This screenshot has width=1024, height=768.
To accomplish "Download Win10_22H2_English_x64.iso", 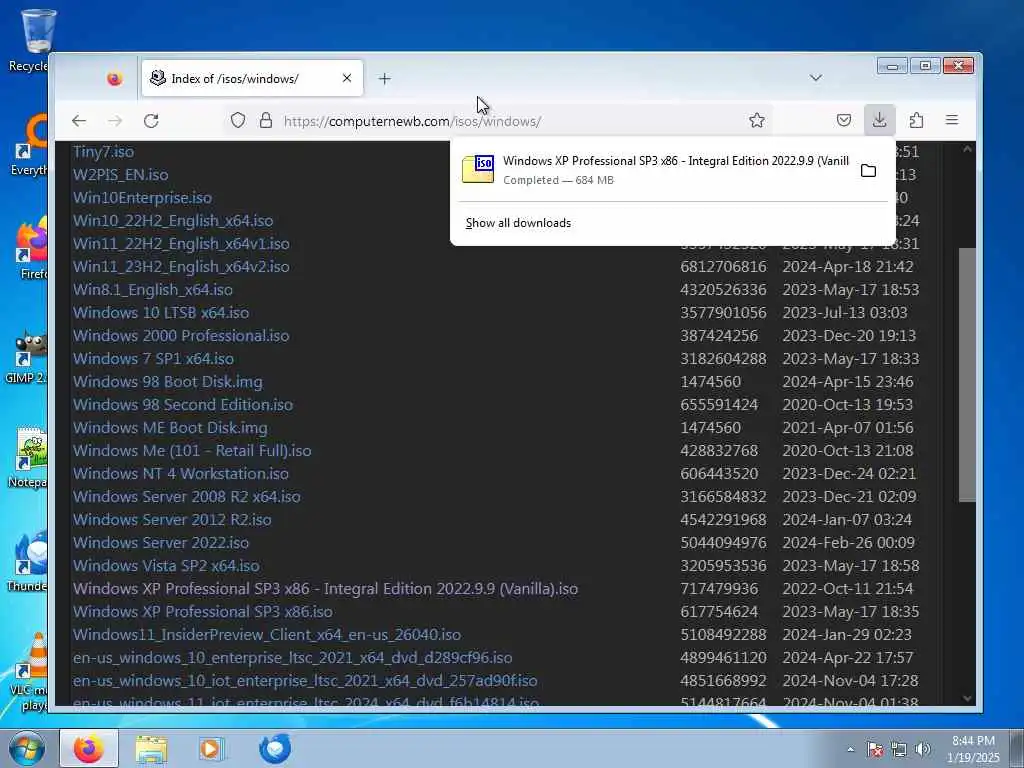I will point(173,221).
